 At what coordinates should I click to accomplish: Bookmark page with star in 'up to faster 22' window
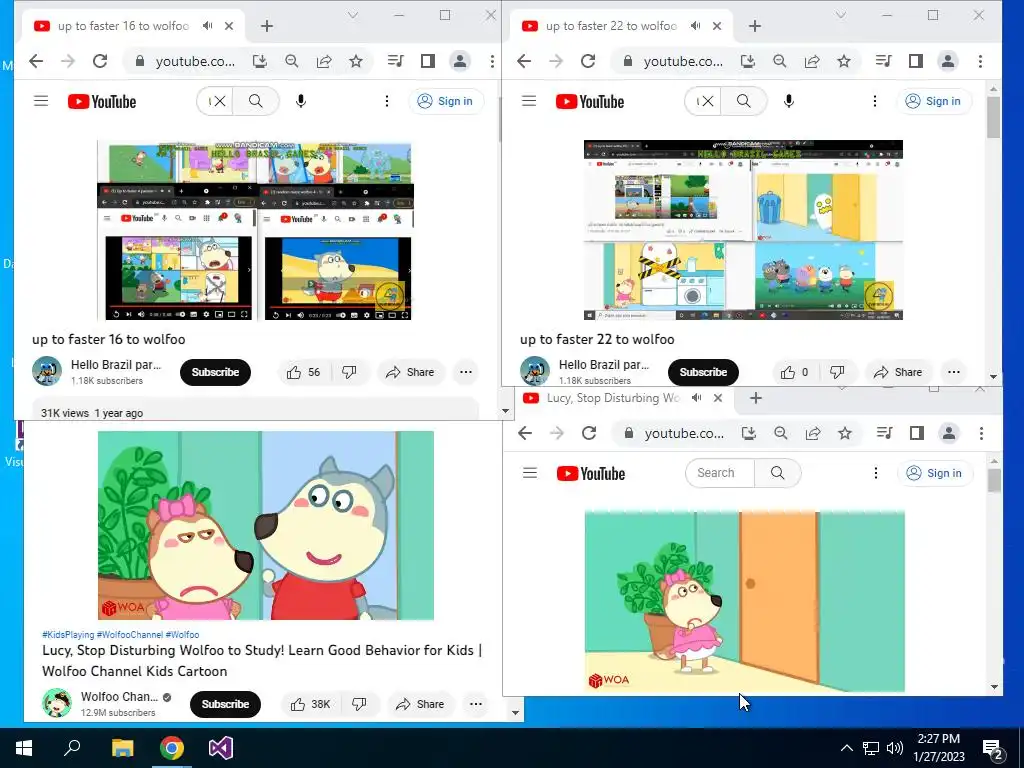click(x=844, y=61)
